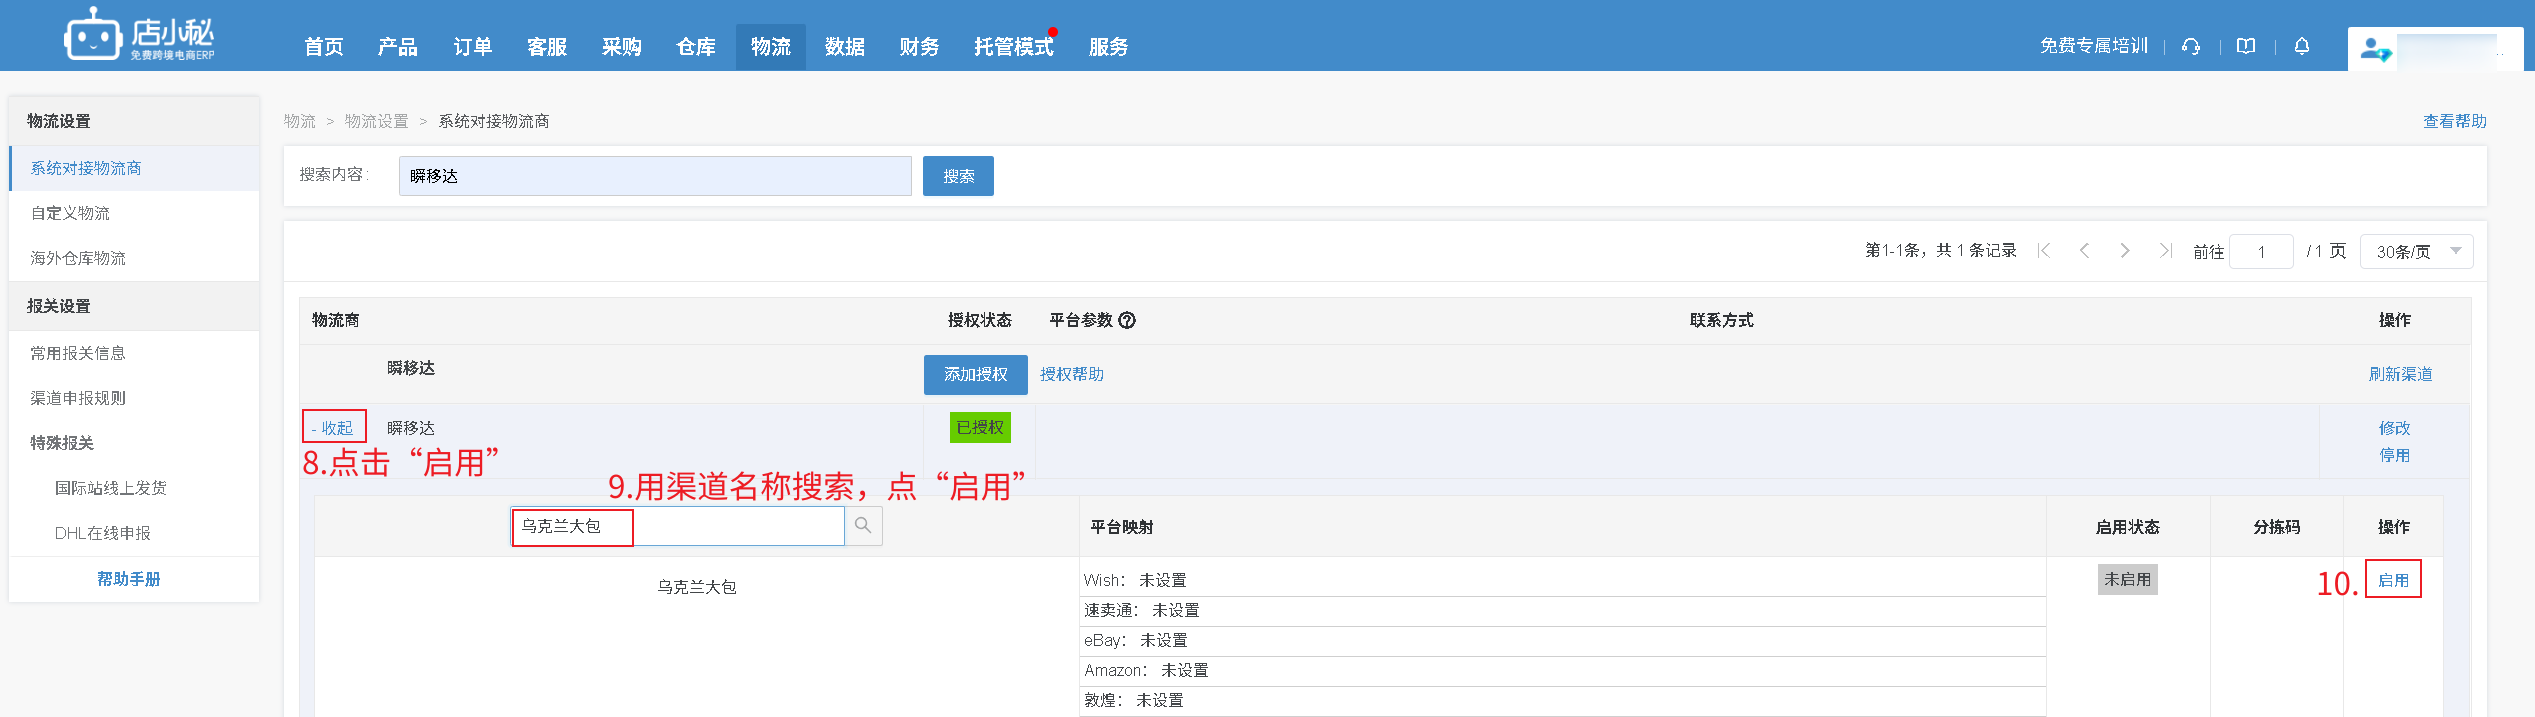Click the user account avatar icon
The image size is (2535, 717).
point(2374,49)
